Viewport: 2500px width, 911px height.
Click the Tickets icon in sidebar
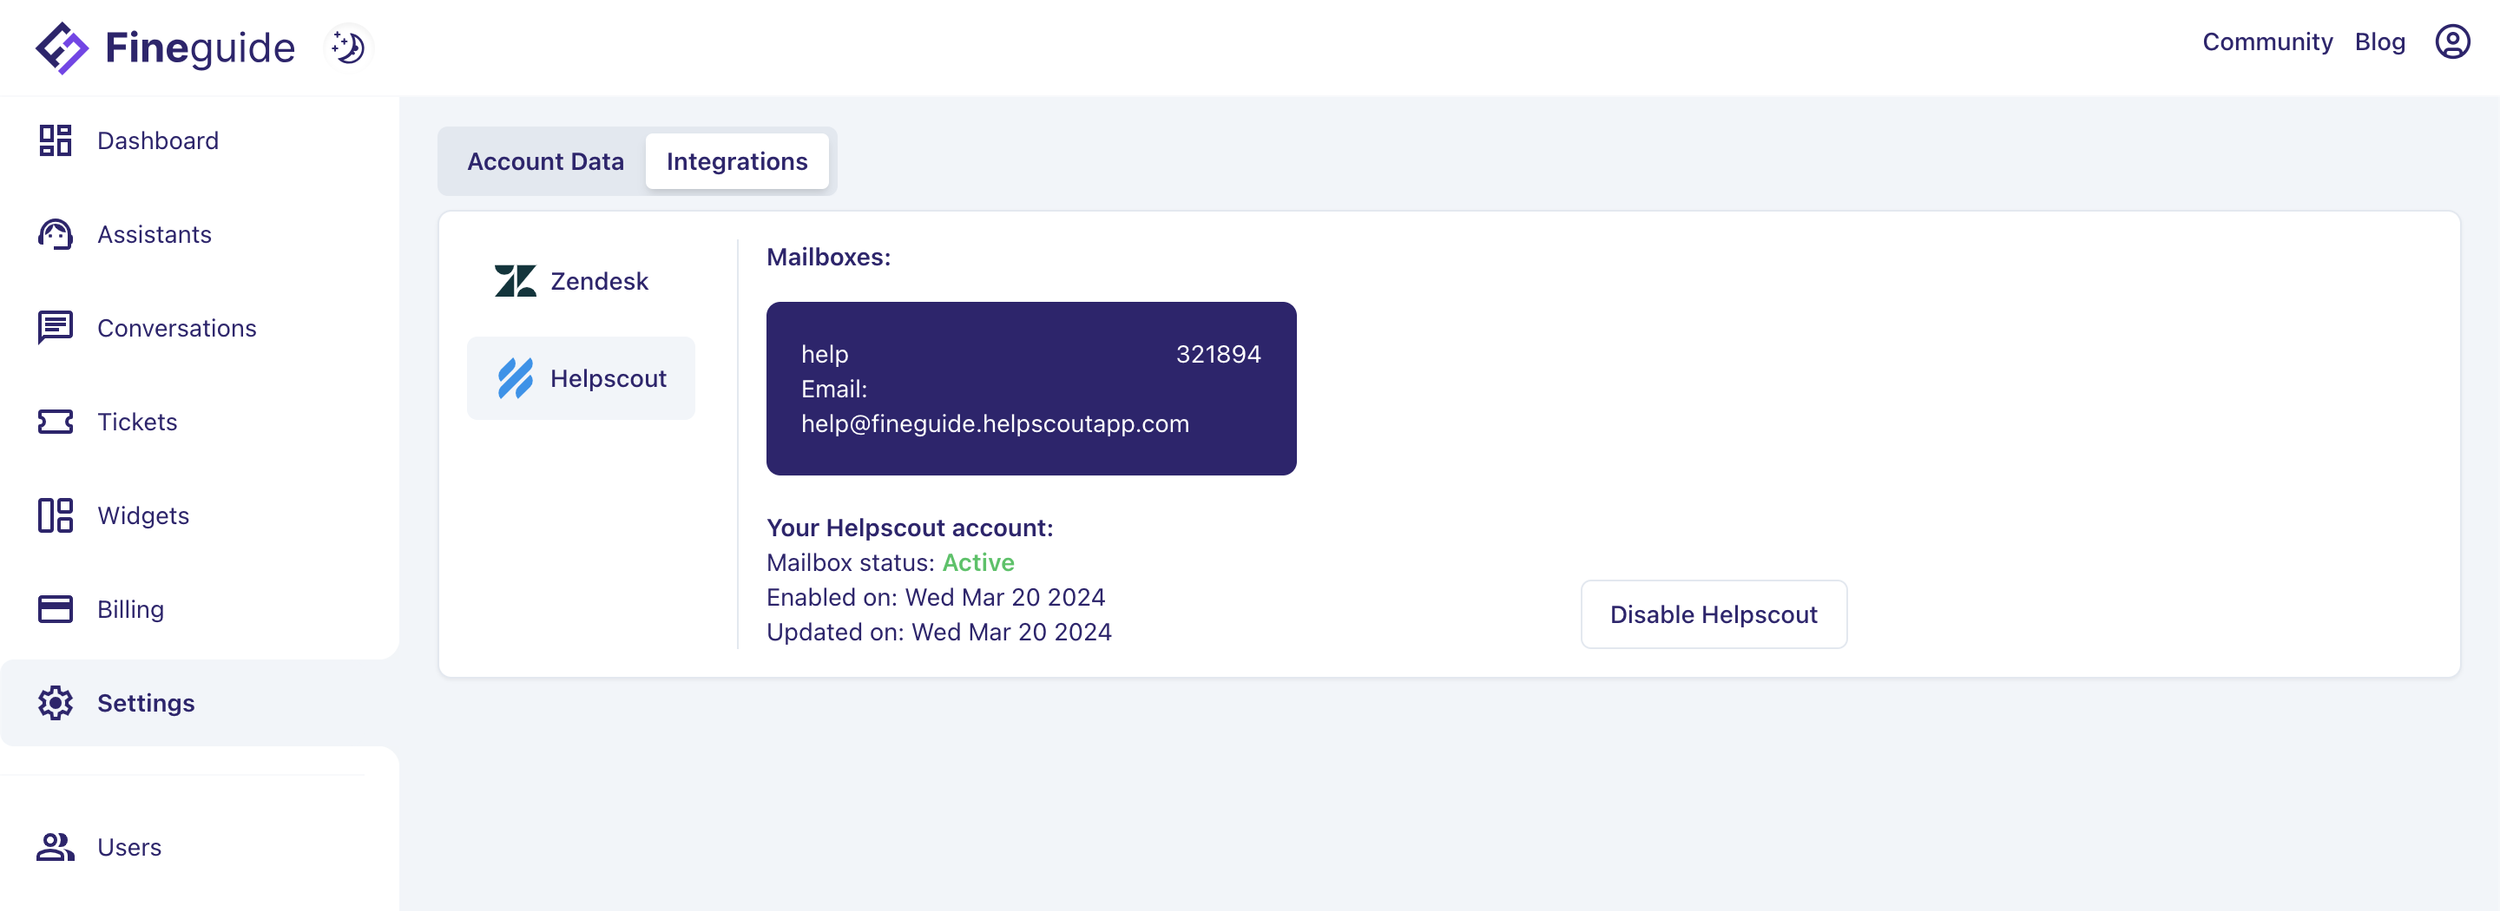pyautogui.click(x=55, y=422)
